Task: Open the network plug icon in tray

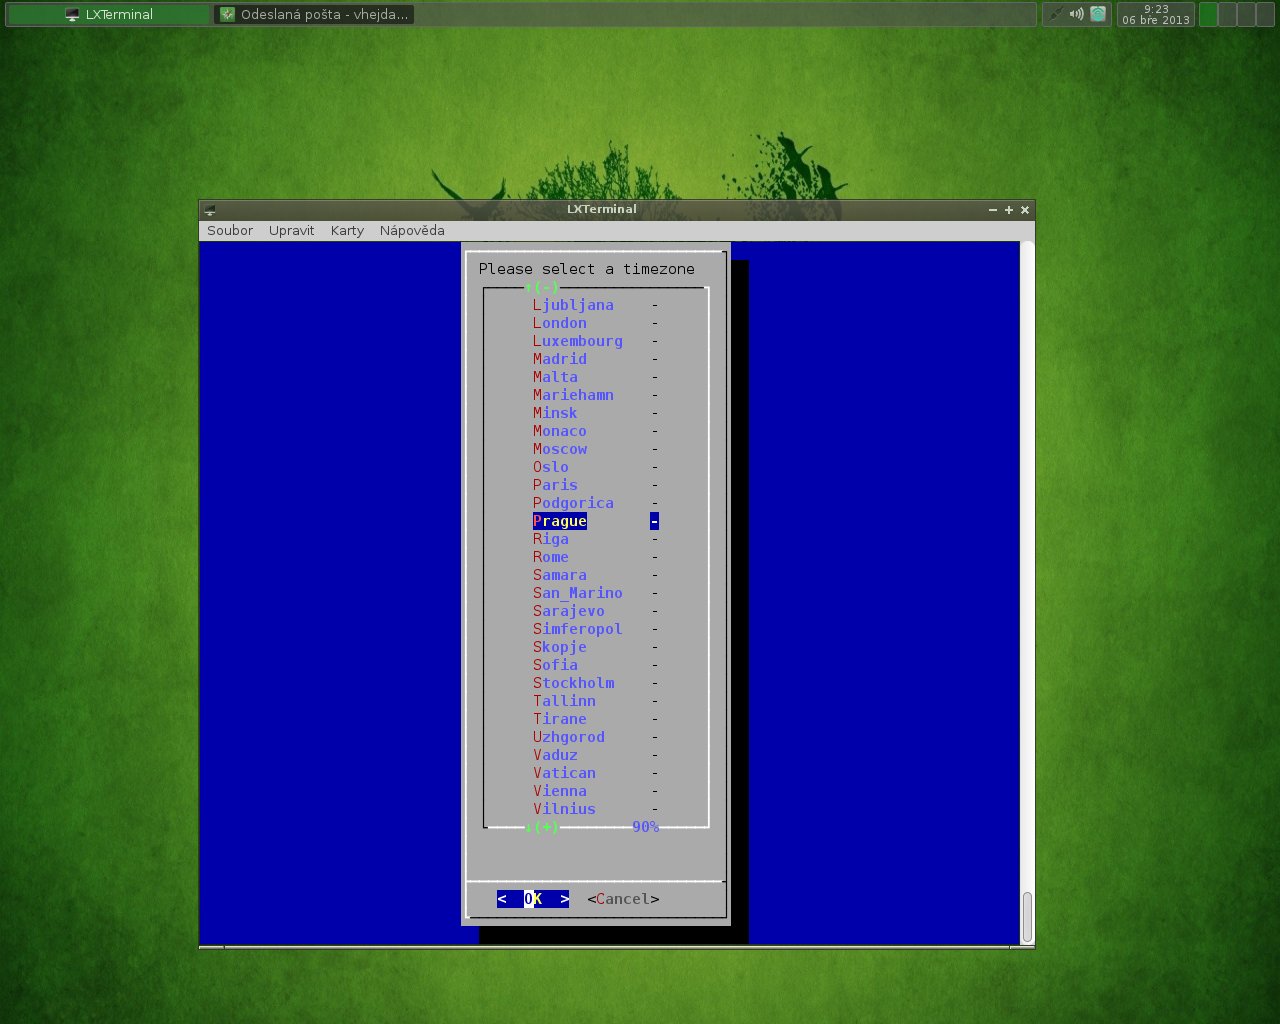Action: [1055, 14]
